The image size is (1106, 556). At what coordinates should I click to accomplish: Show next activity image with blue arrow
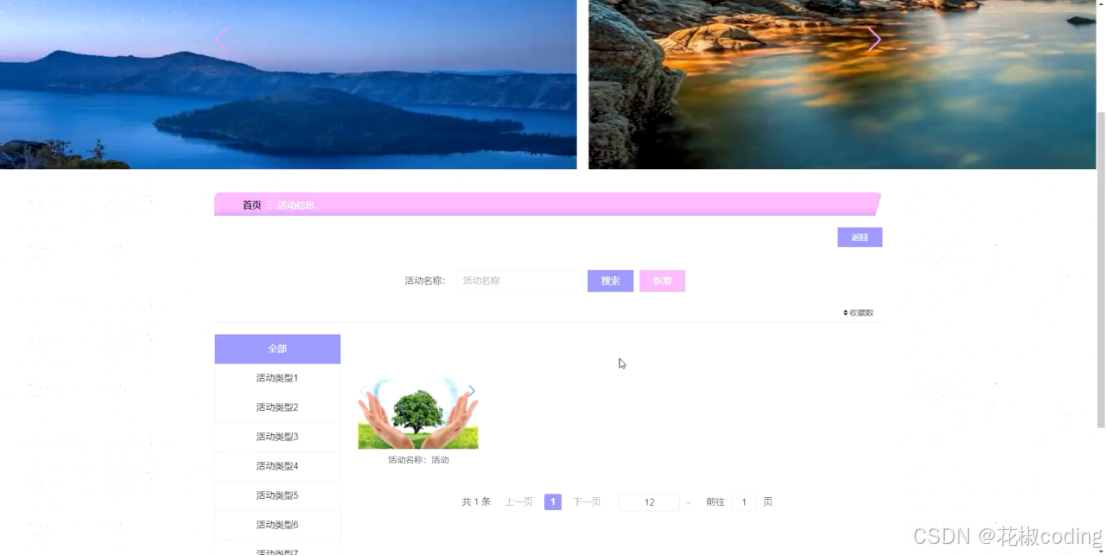pos(472,391)
